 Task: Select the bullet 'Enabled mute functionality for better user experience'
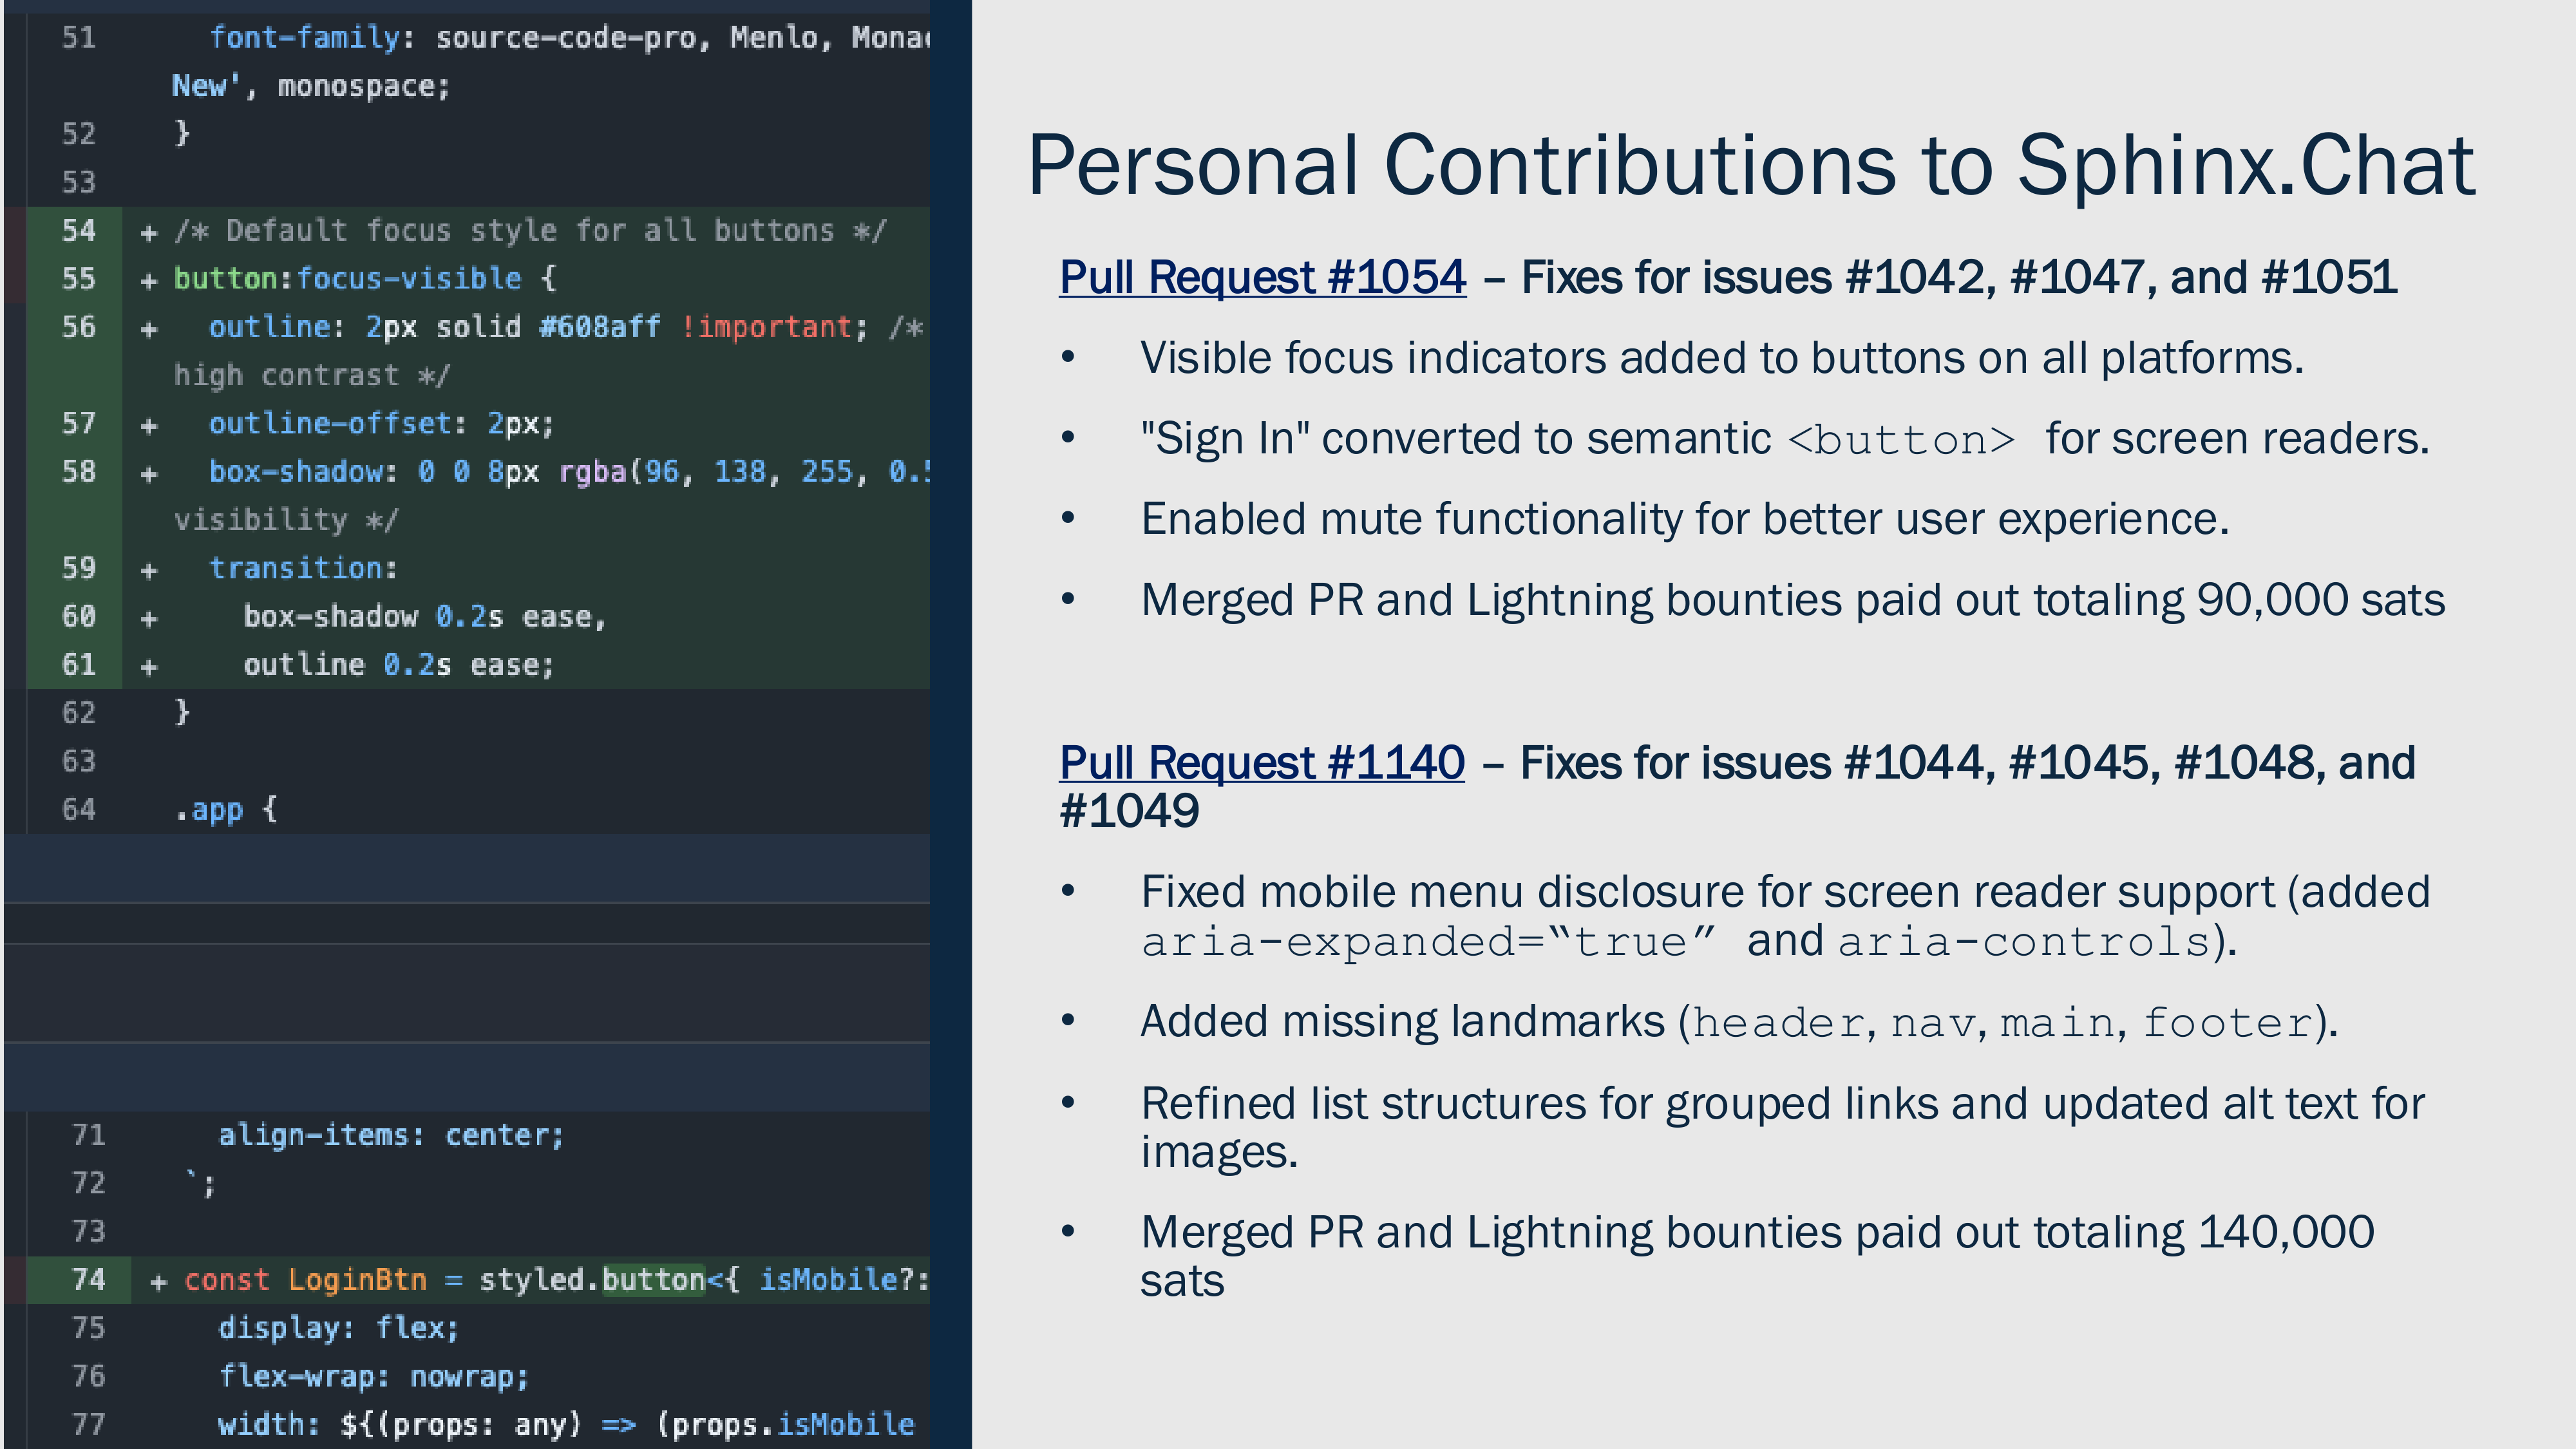point(1685,519)
